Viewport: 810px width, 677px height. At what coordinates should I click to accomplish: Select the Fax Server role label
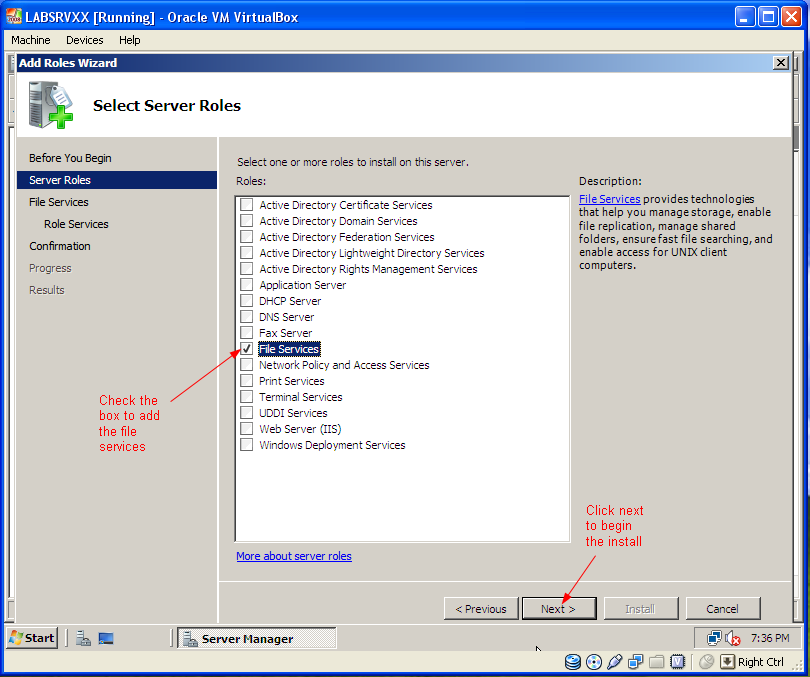[x=286, y=333]
